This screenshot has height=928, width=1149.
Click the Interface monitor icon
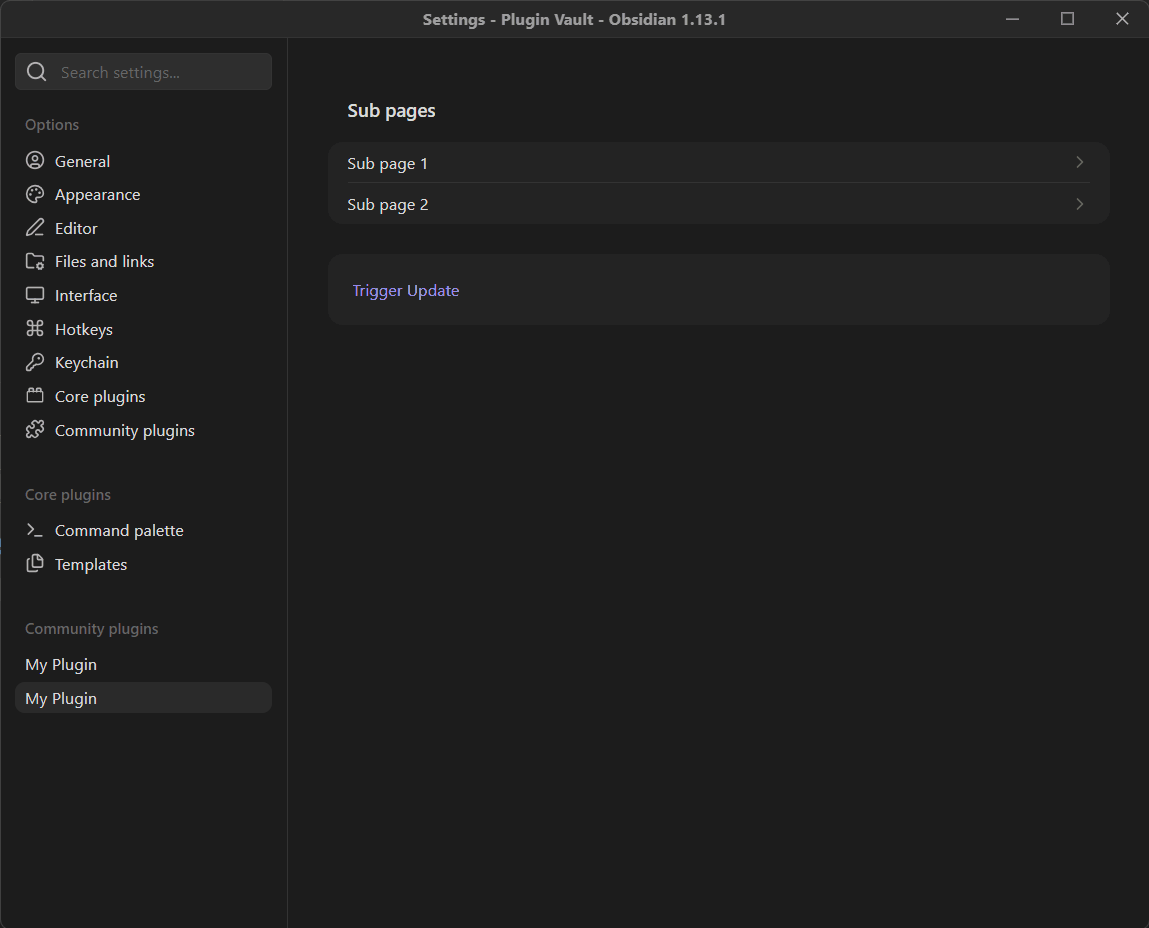pos(34,295)
